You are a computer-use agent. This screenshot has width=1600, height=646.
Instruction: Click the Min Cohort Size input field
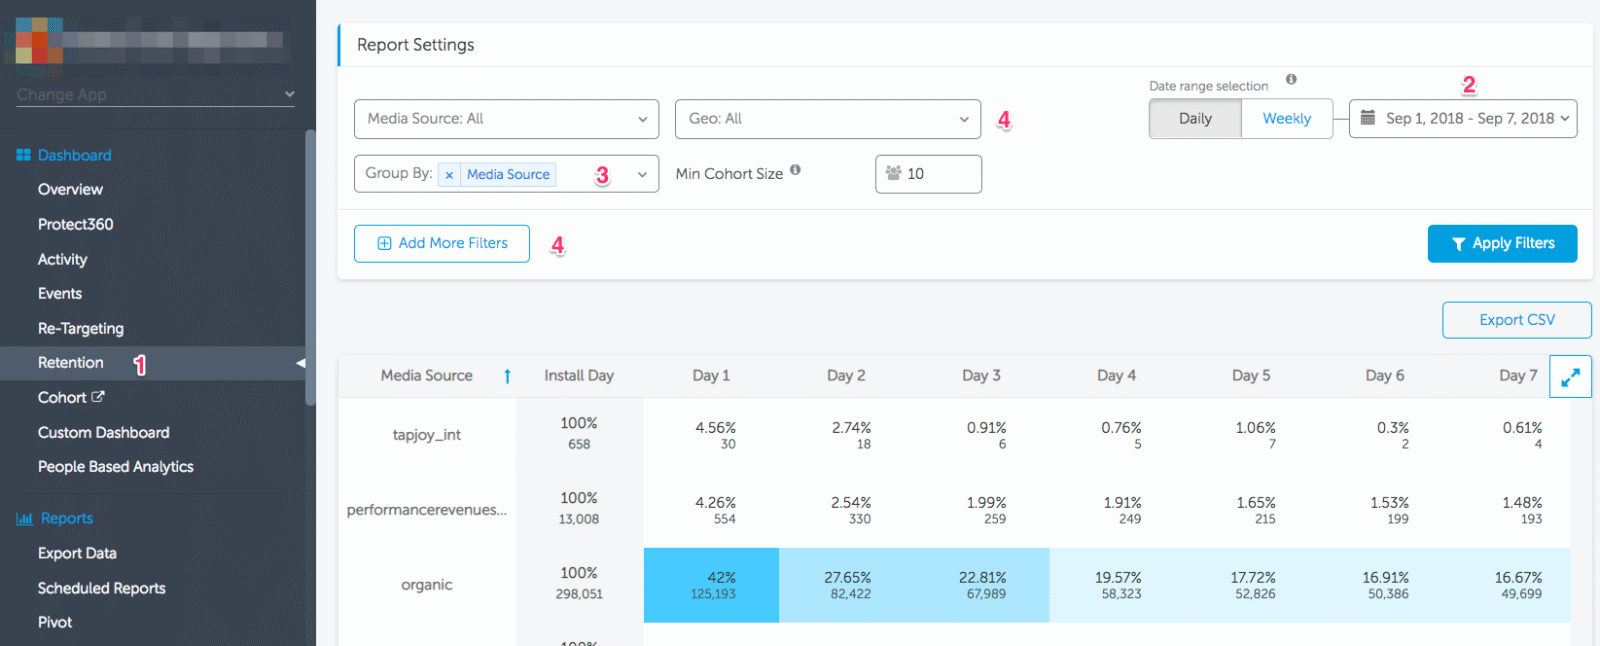click(928, 174)
